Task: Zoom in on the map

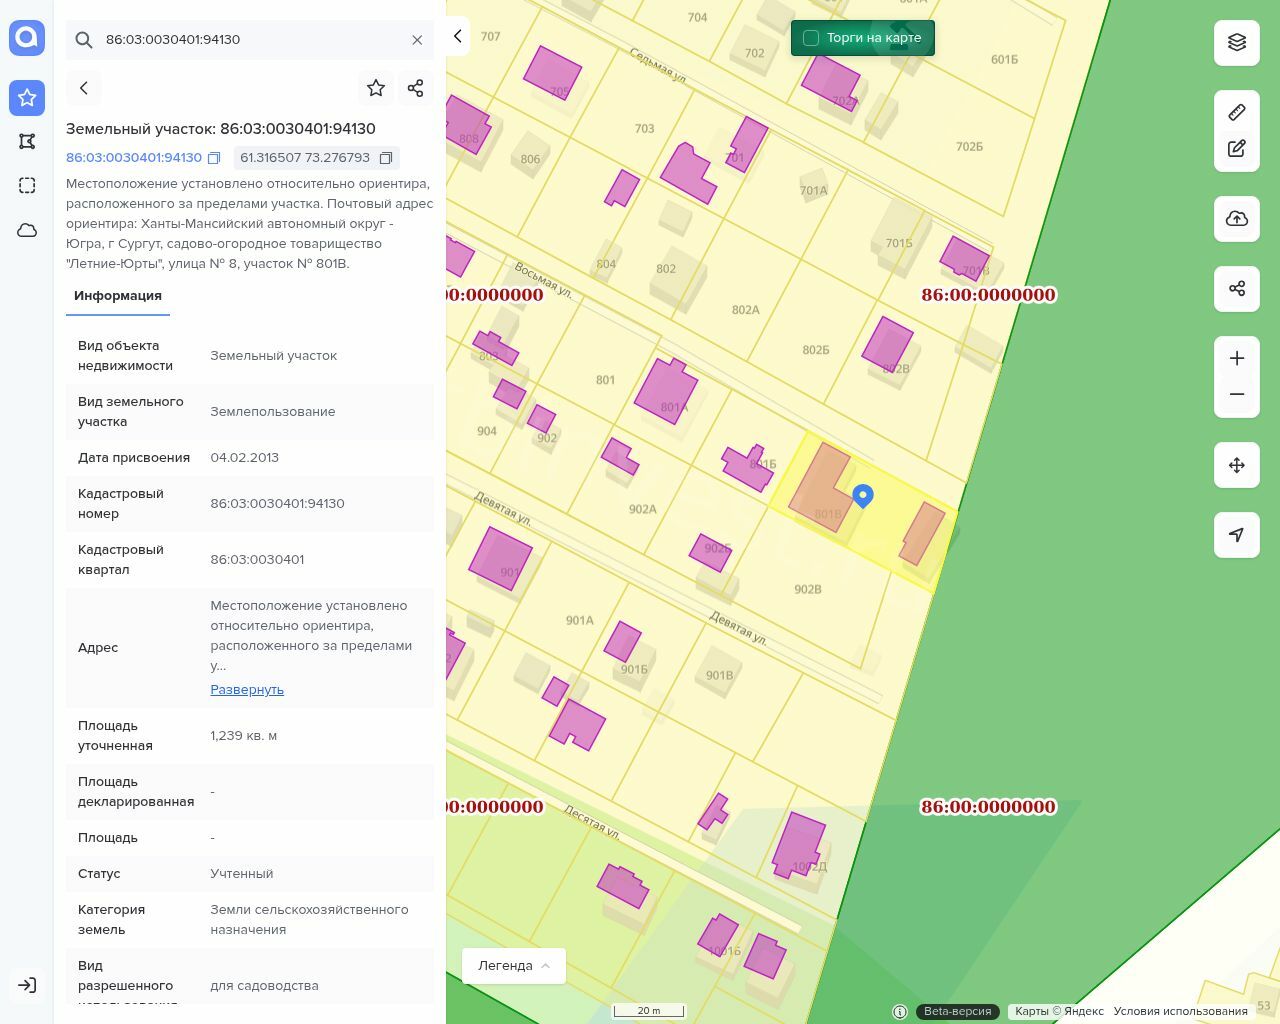Action: [x=1237, y=358]
